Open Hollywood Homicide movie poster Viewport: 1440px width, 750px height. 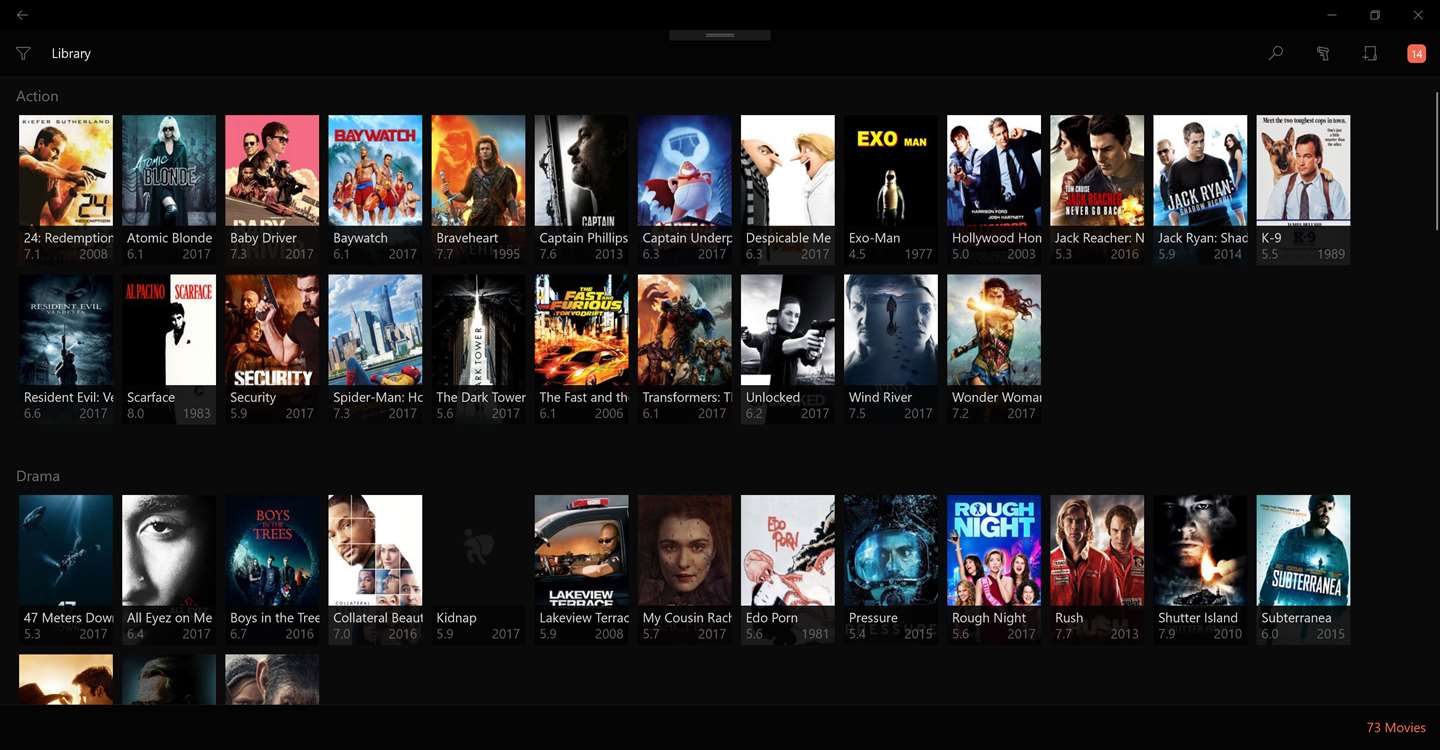pyautogui.click(x=994, y=190)
